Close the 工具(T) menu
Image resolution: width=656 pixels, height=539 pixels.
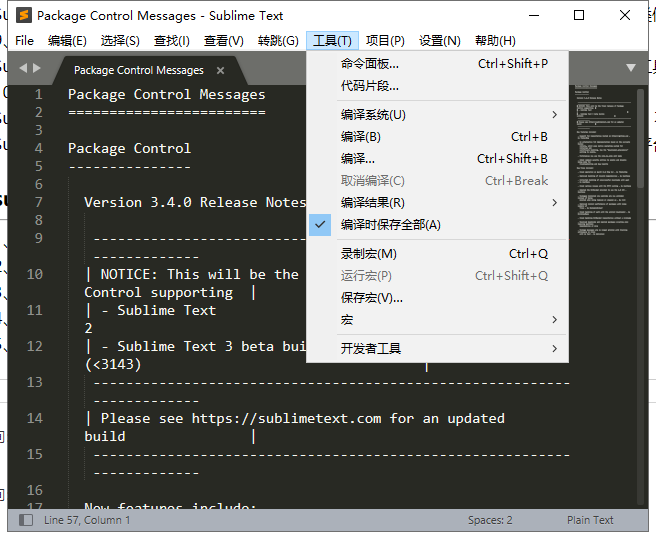332,41
